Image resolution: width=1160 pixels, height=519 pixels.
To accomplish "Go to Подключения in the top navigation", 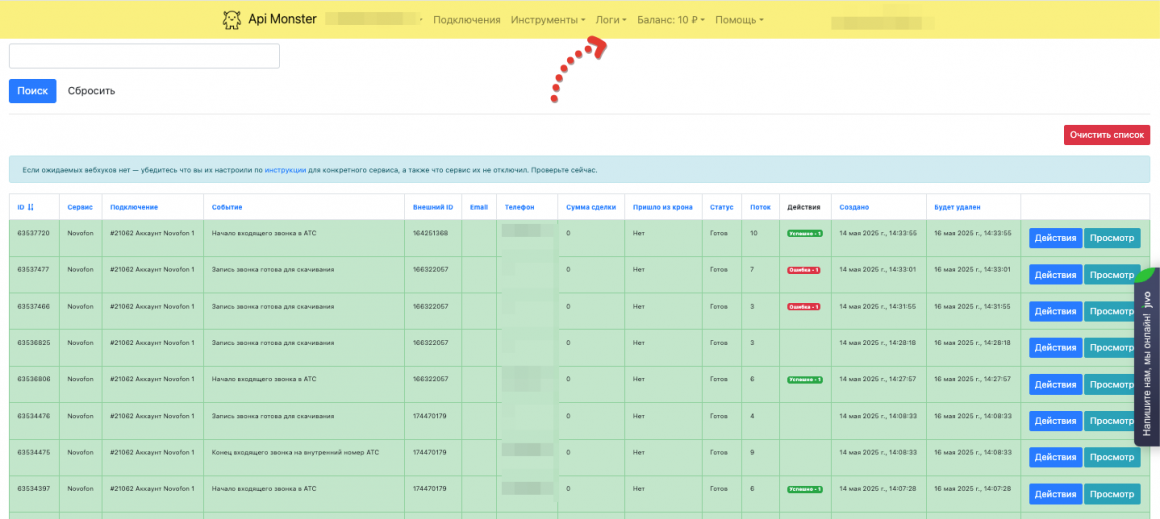I will (x=467, y=20).
